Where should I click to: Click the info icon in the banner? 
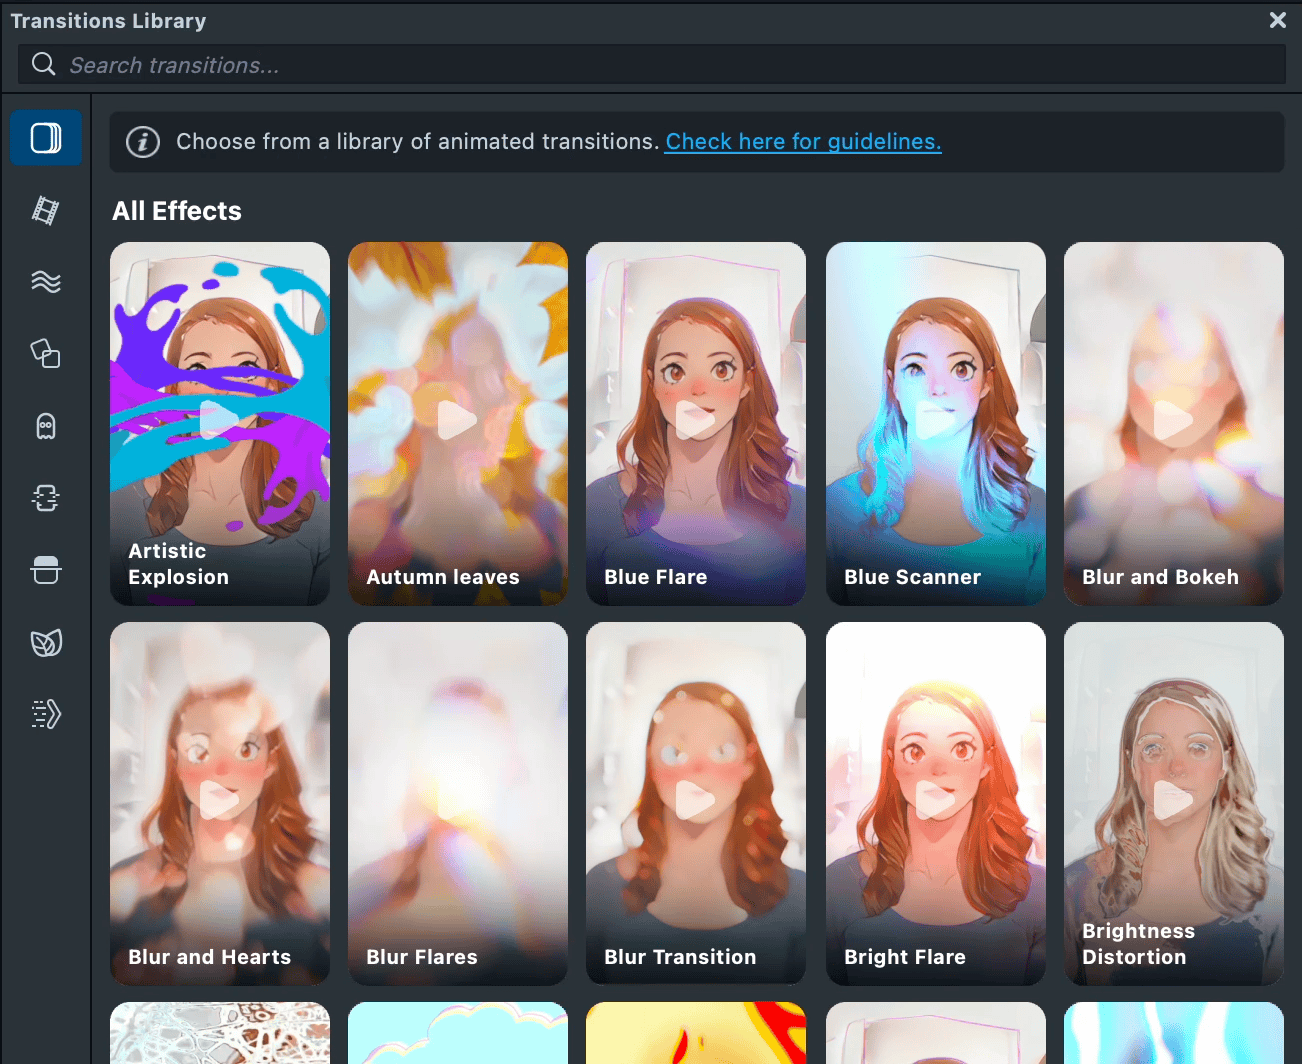[143, 142]
